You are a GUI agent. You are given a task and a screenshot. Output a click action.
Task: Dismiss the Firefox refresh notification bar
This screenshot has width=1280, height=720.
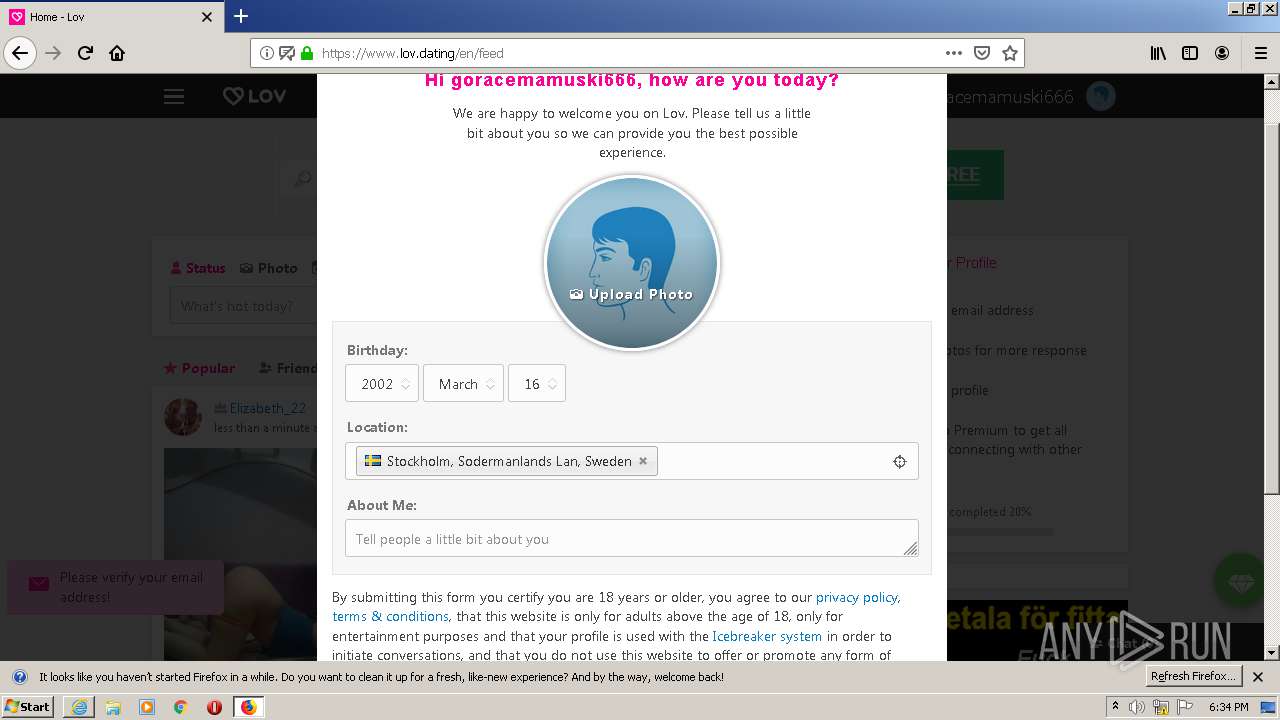(x=1258, y=677)
